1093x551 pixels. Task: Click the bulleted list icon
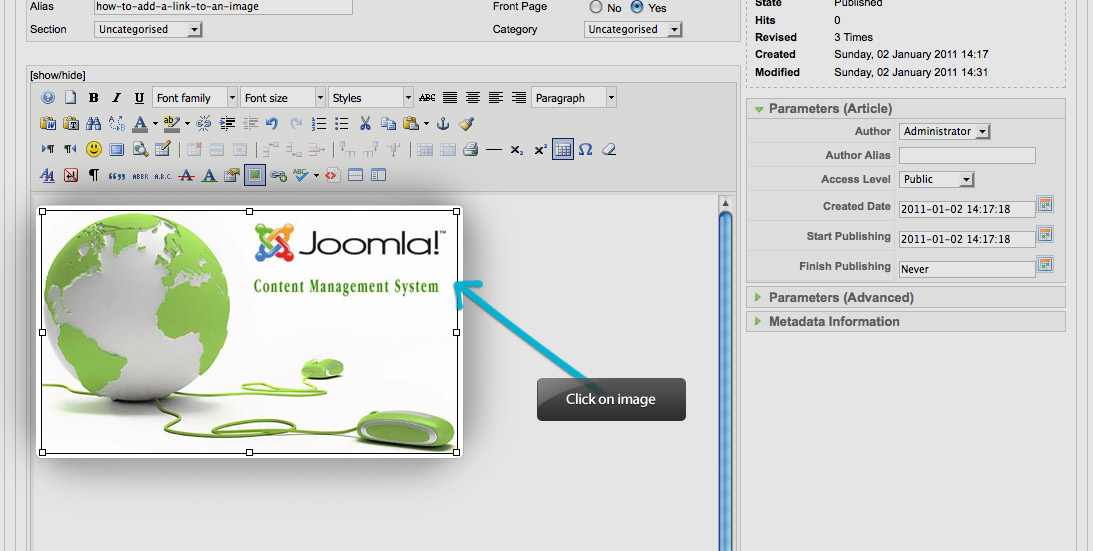[342, 123]
